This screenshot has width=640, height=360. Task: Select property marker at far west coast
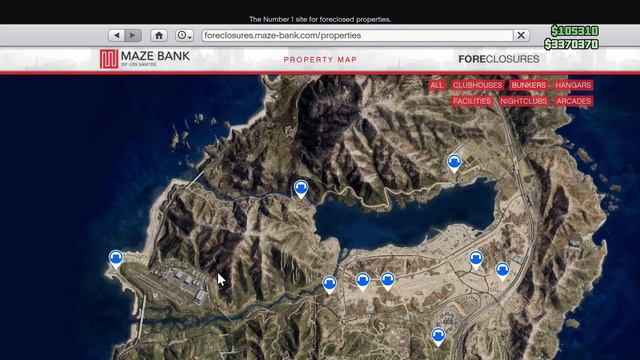tap(116, 260)
